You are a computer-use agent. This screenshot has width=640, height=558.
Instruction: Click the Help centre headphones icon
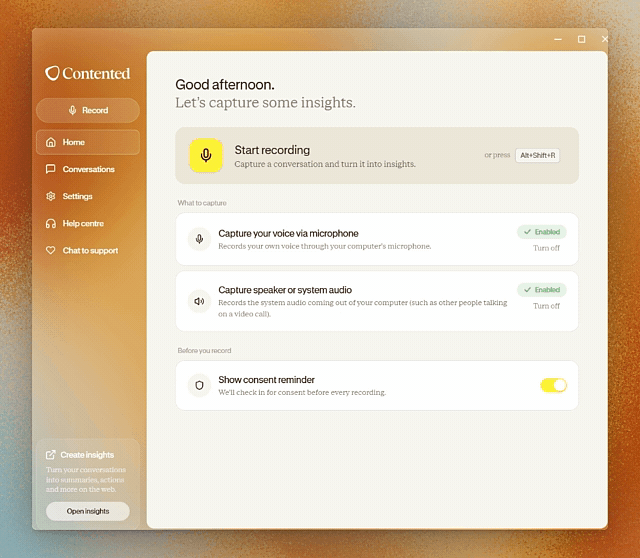coord(51,223)
